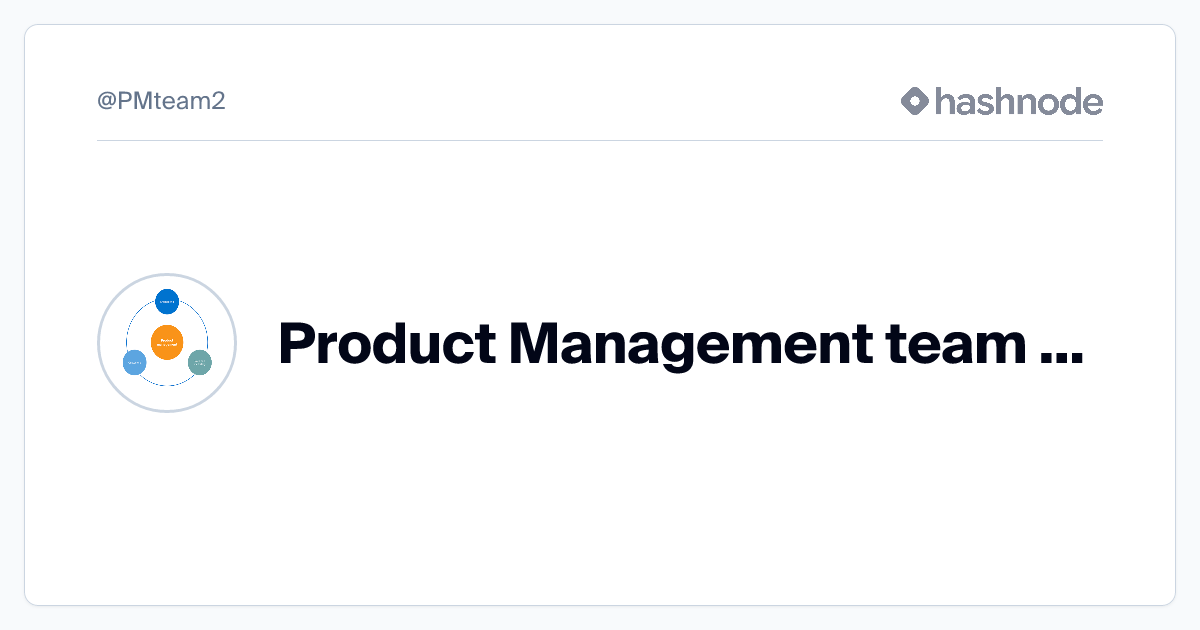The image size is (1200, 630).
Task: Select the dark blue top circle in avatar
Action: click(167, 301)
